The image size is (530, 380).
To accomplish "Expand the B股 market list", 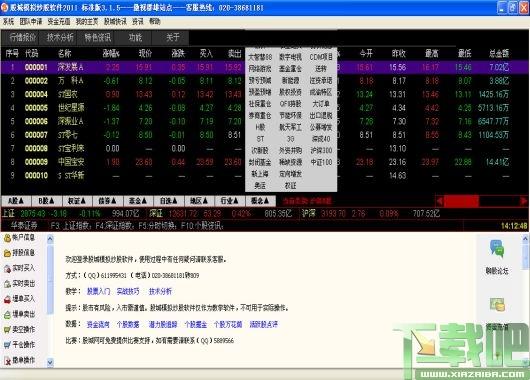I will tap(46, 201).
